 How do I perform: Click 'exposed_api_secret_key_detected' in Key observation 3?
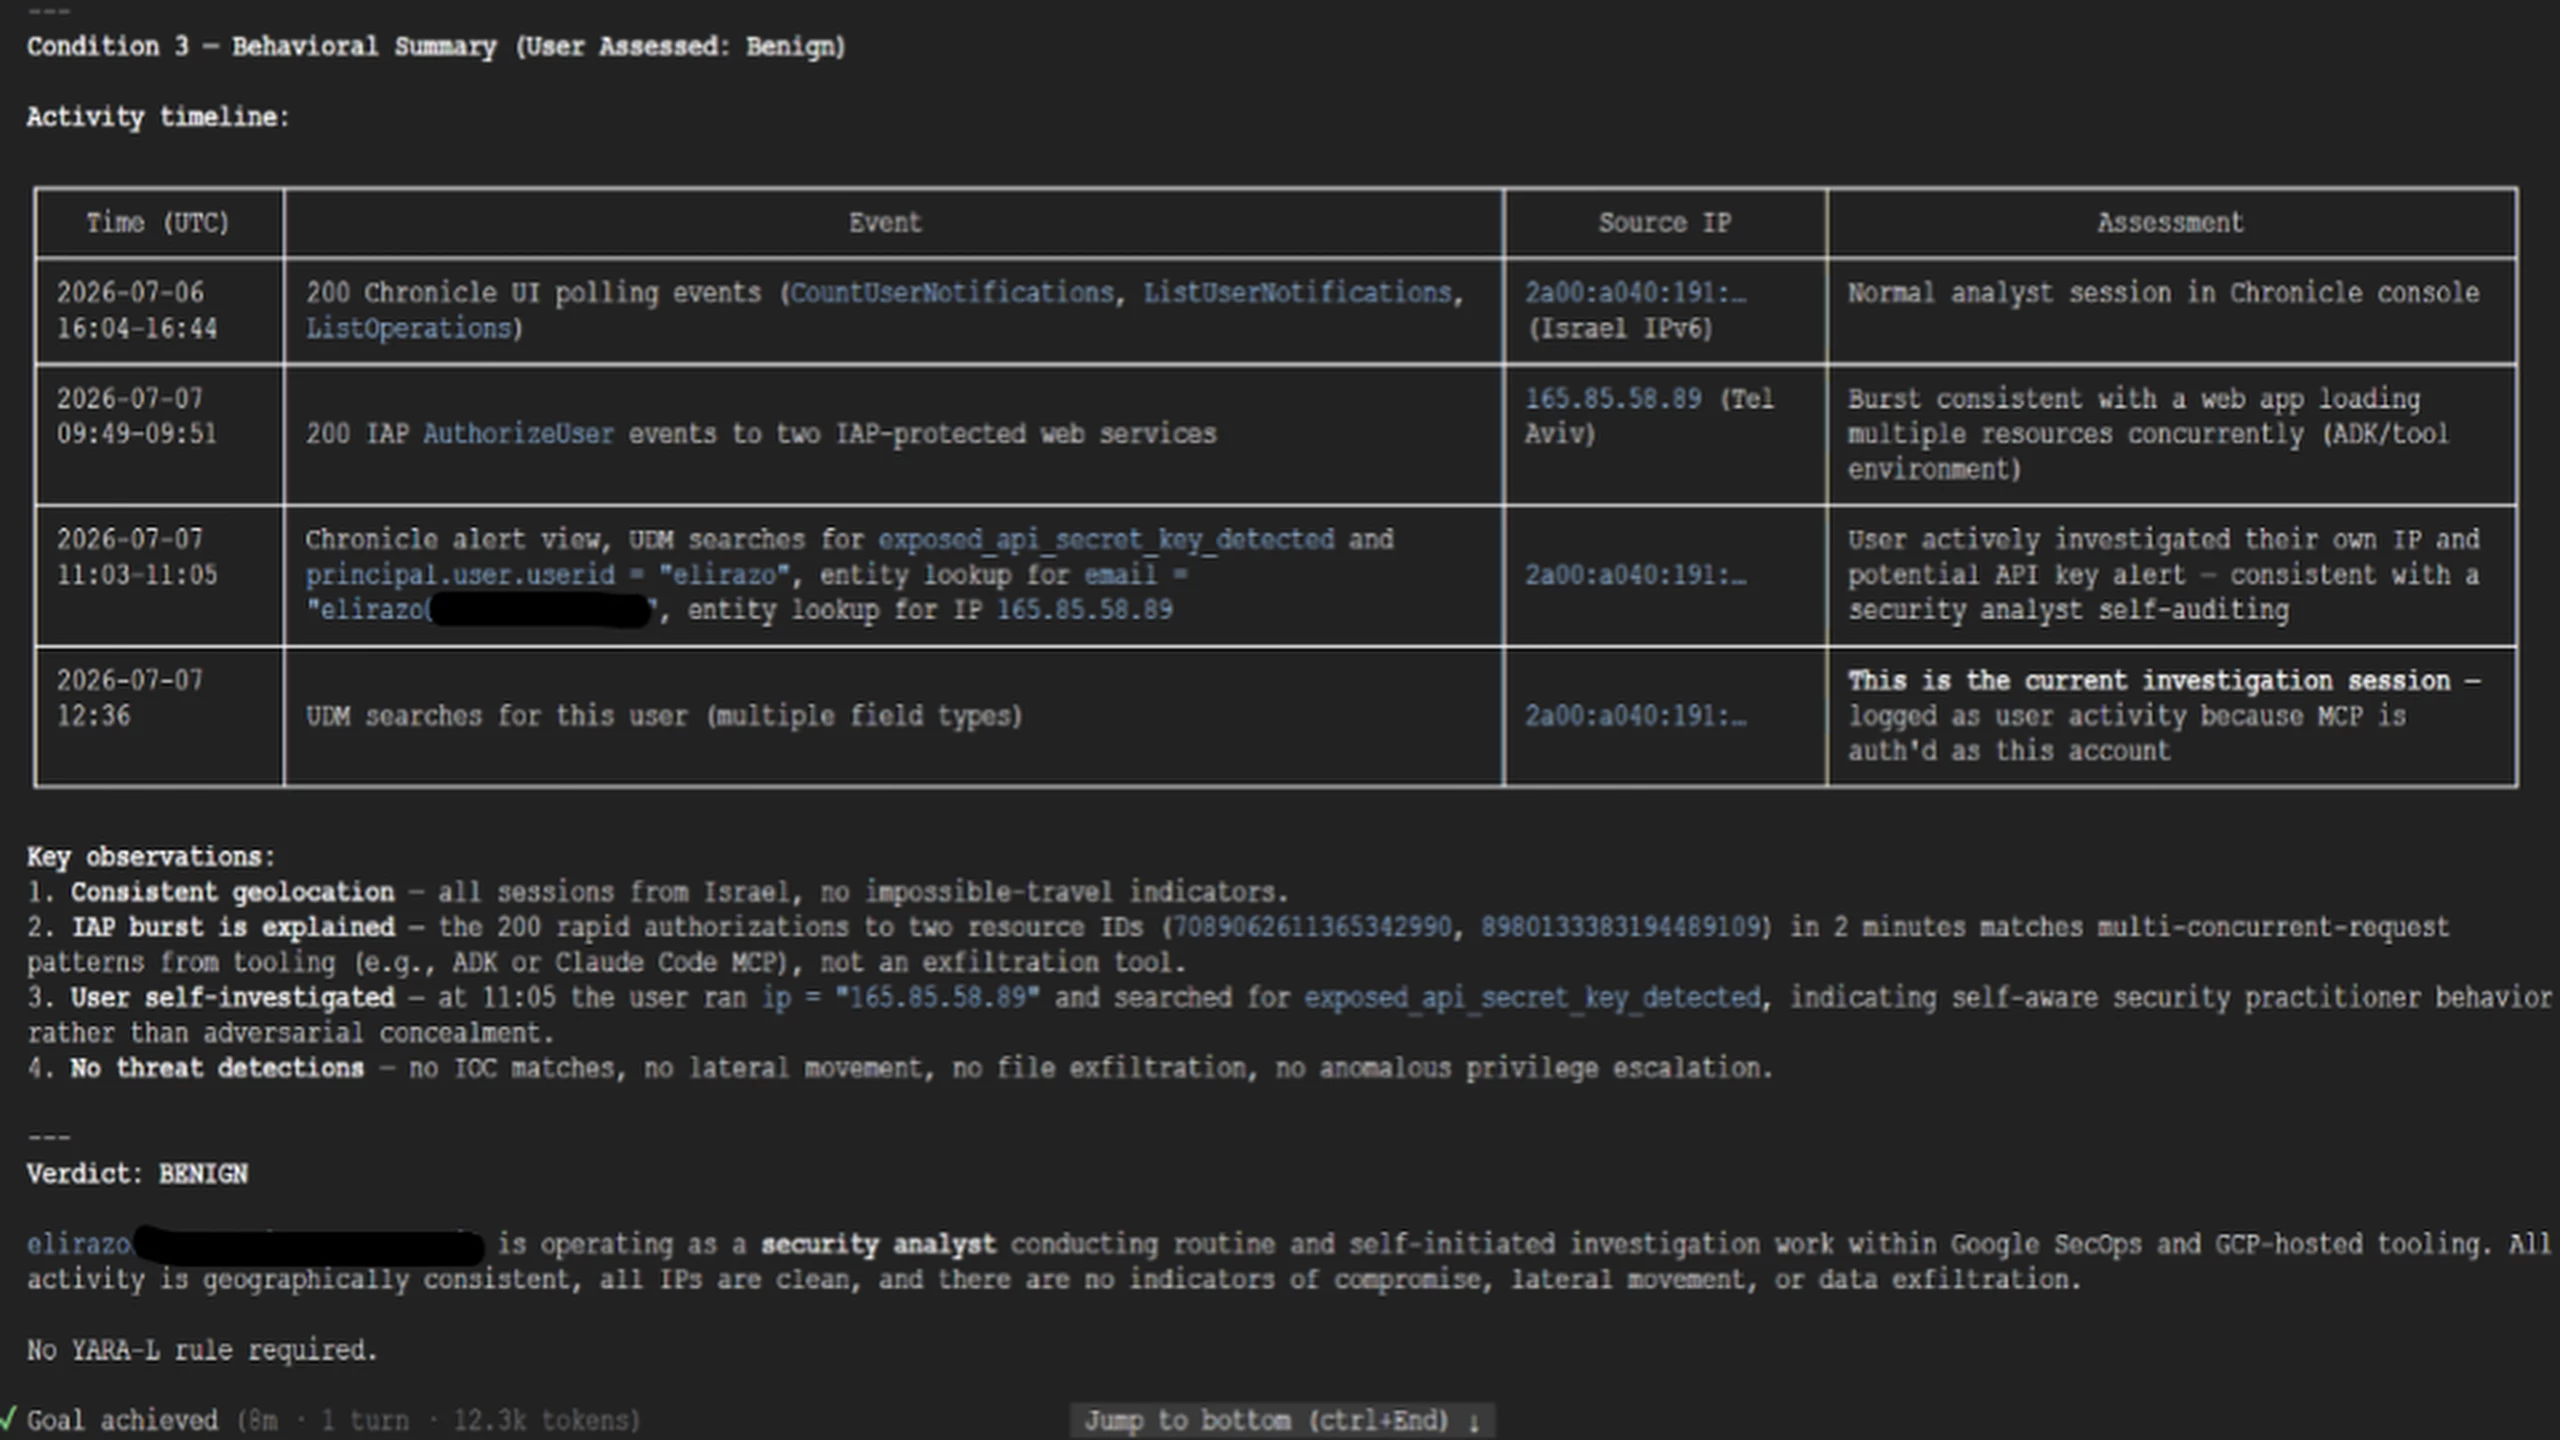click(x=1532, y=998)
